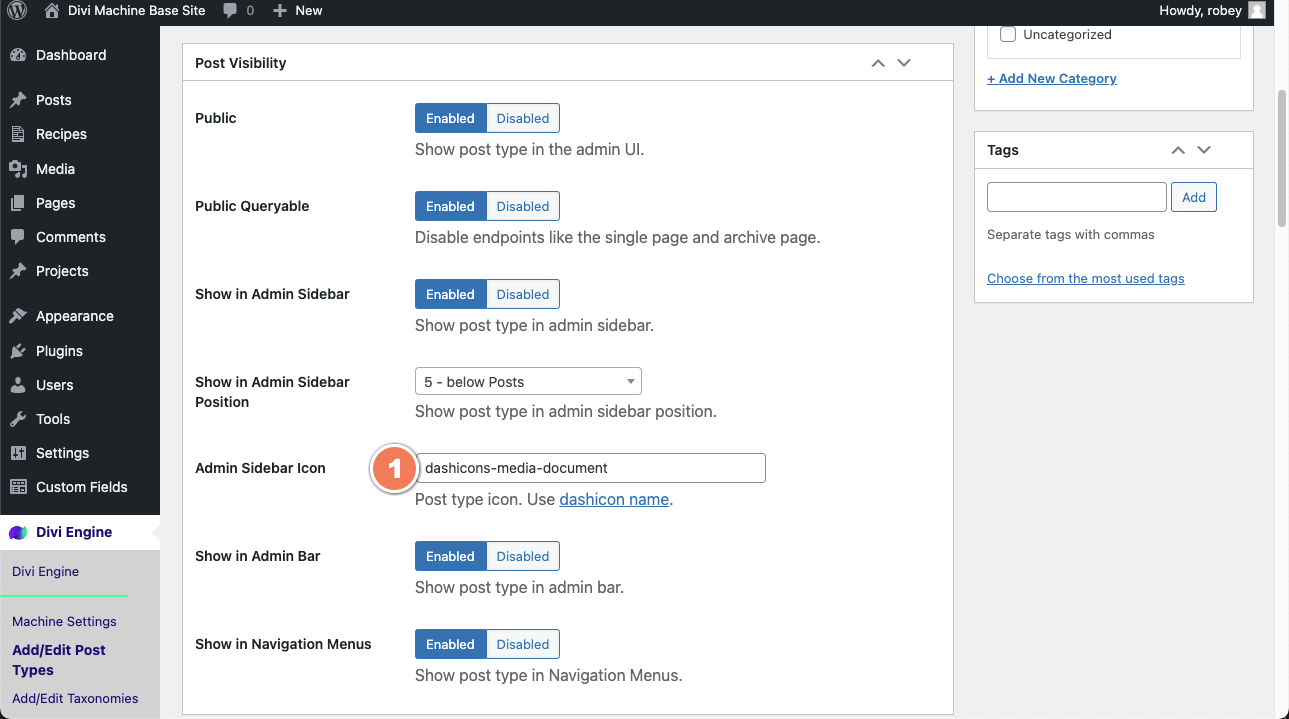
Task: Set Public to Disabled
Action: [523, 118]
